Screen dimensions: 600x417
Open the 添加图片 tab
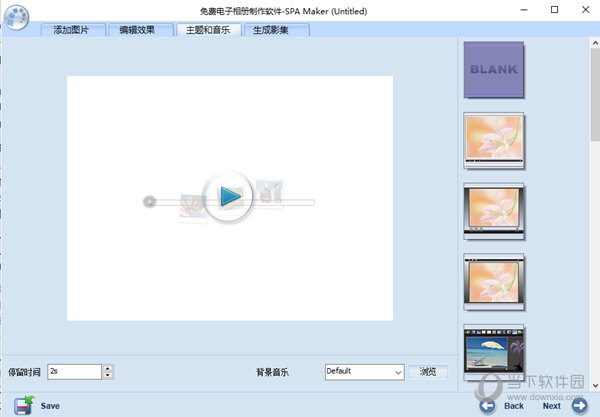73,30
